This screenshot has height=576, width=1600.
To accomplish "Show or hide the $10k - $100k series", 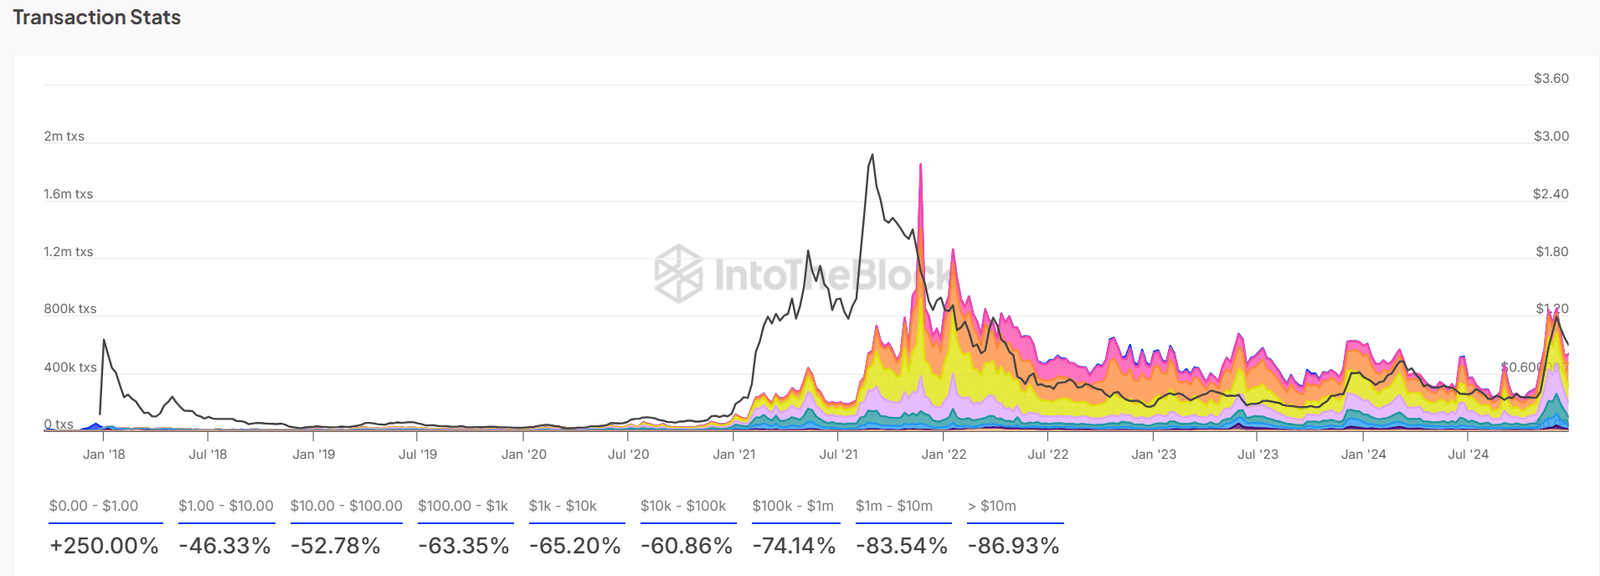I will [683, 506].
